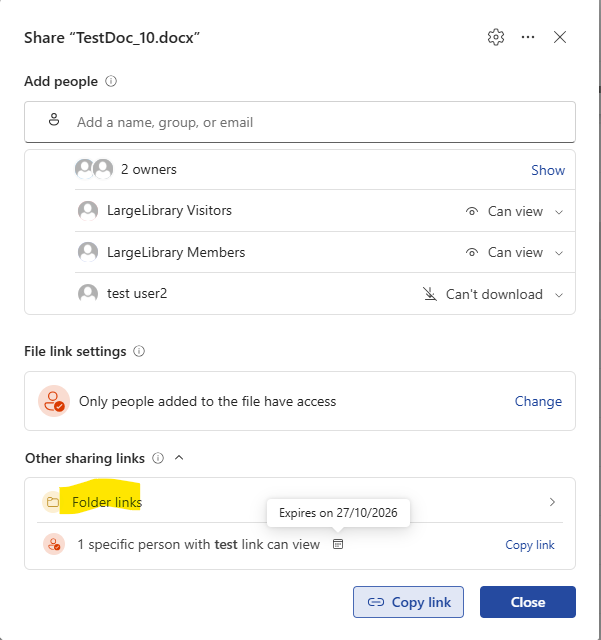
Task: Open test user2 Can't download dropdown
Action: tap(493, 294)
